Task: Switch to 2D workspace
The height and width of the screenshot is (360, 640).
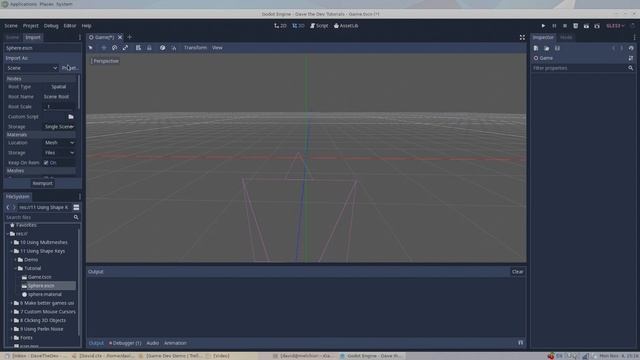Action: pos(280,26)
